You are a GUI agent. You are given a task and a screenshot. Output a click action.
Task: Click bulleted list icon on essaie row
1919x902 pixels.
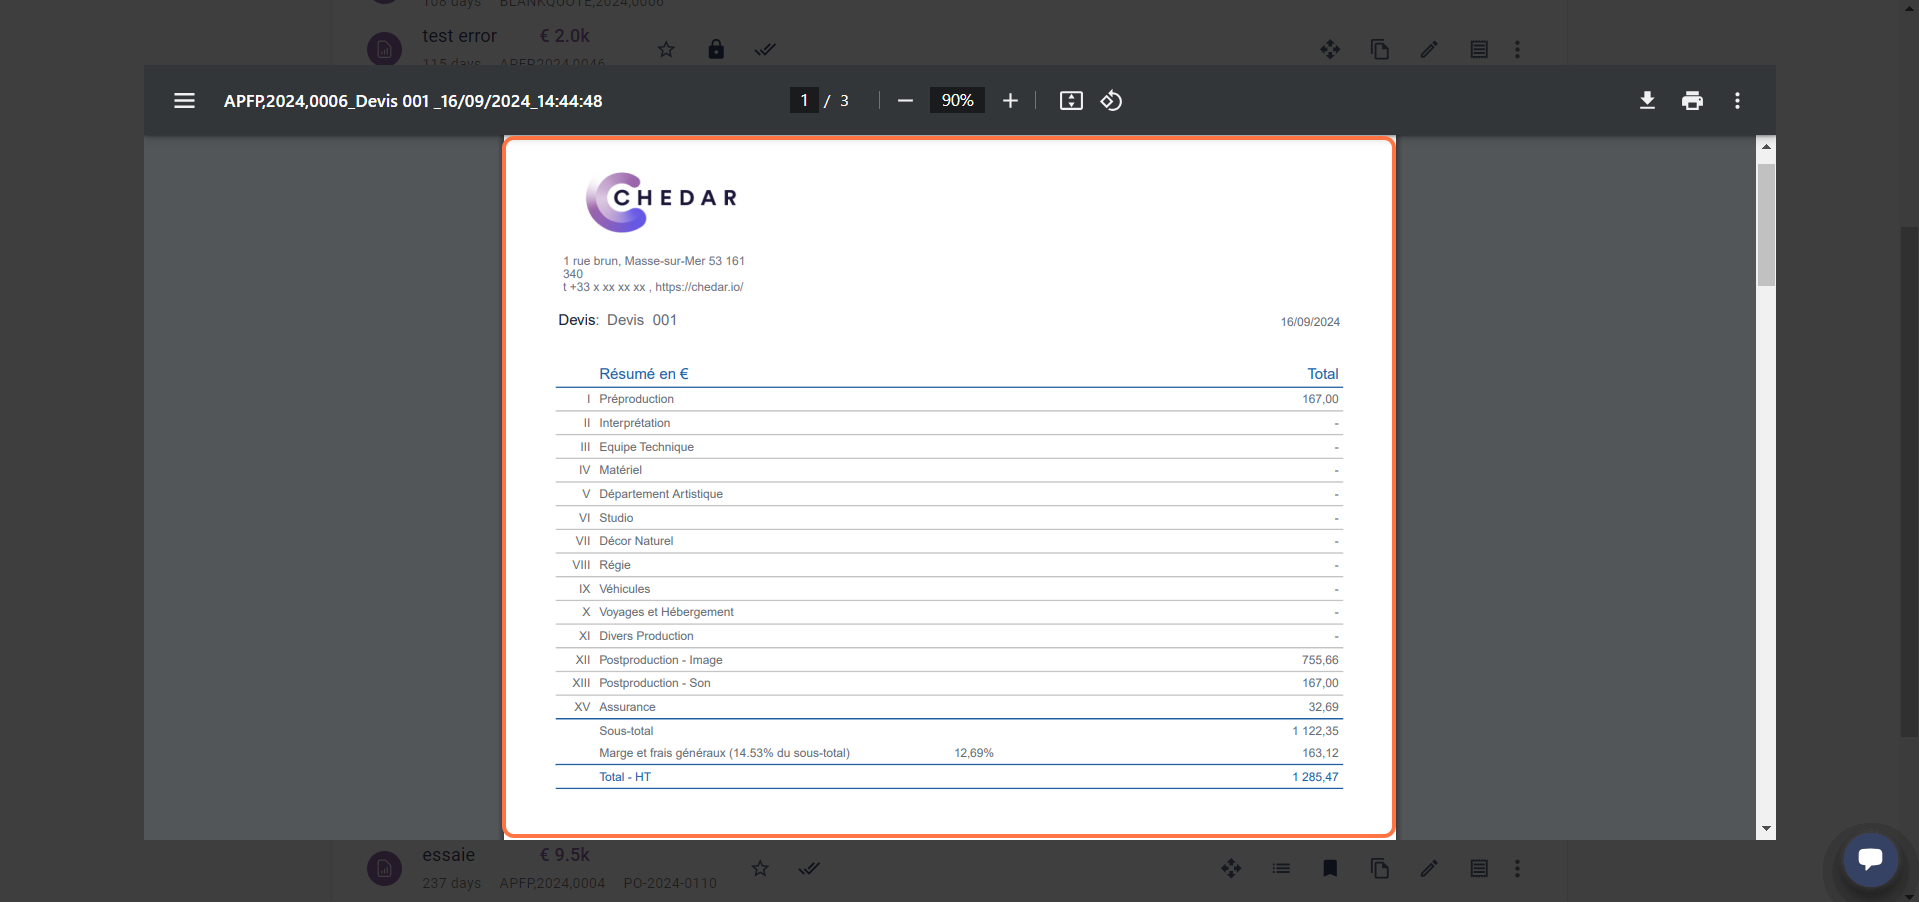click(1281, 868)
